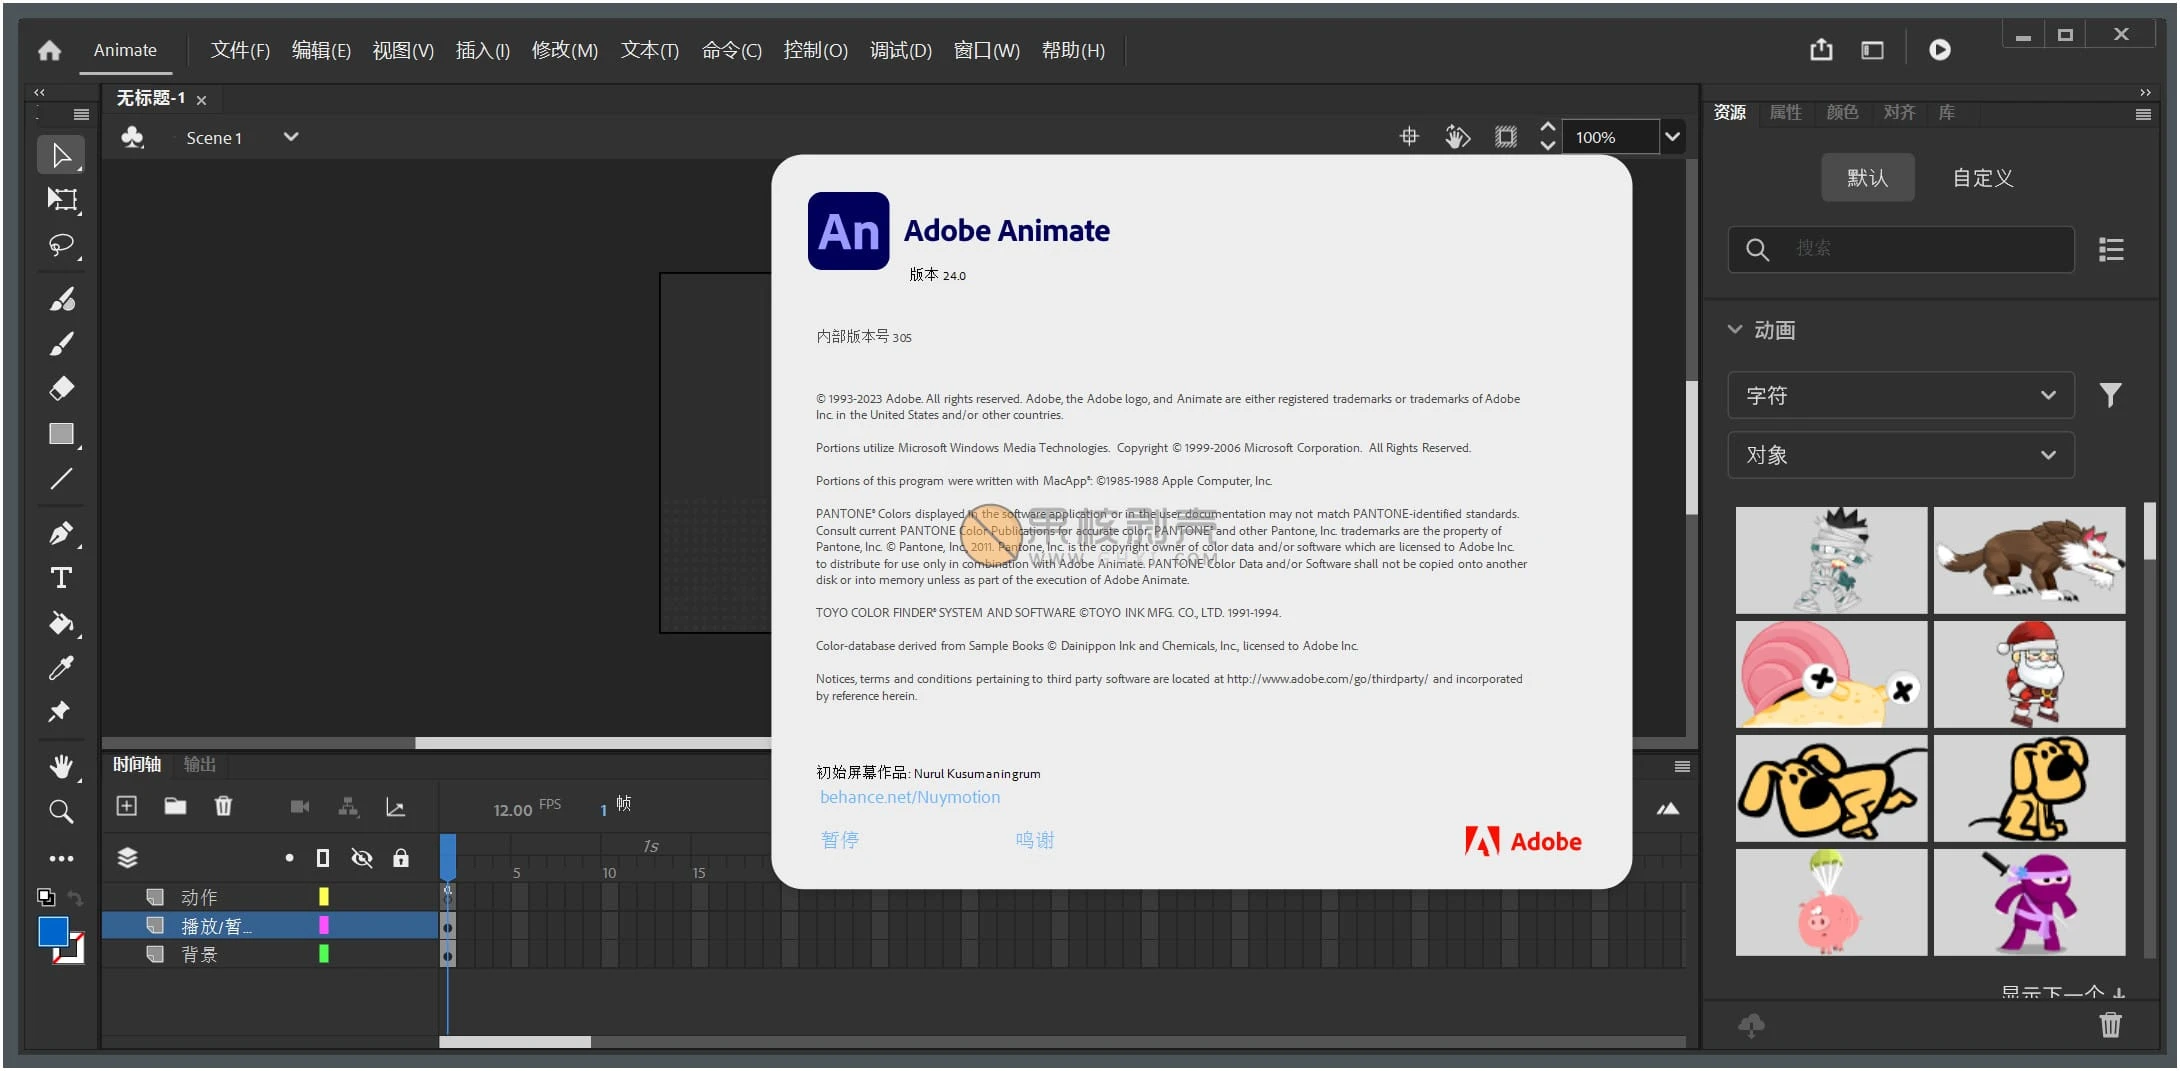Select the Eraser tool

[61, 388]
